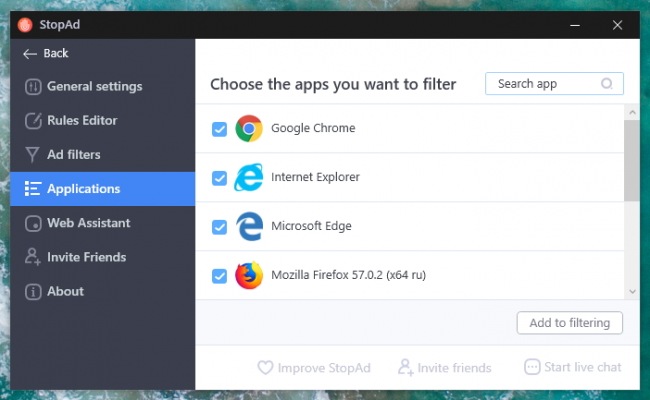The width and height of the screenshot is (650, 400).
Task: Disable filtering for Microsoft Edge checkbox
Action: coord(219,227)
